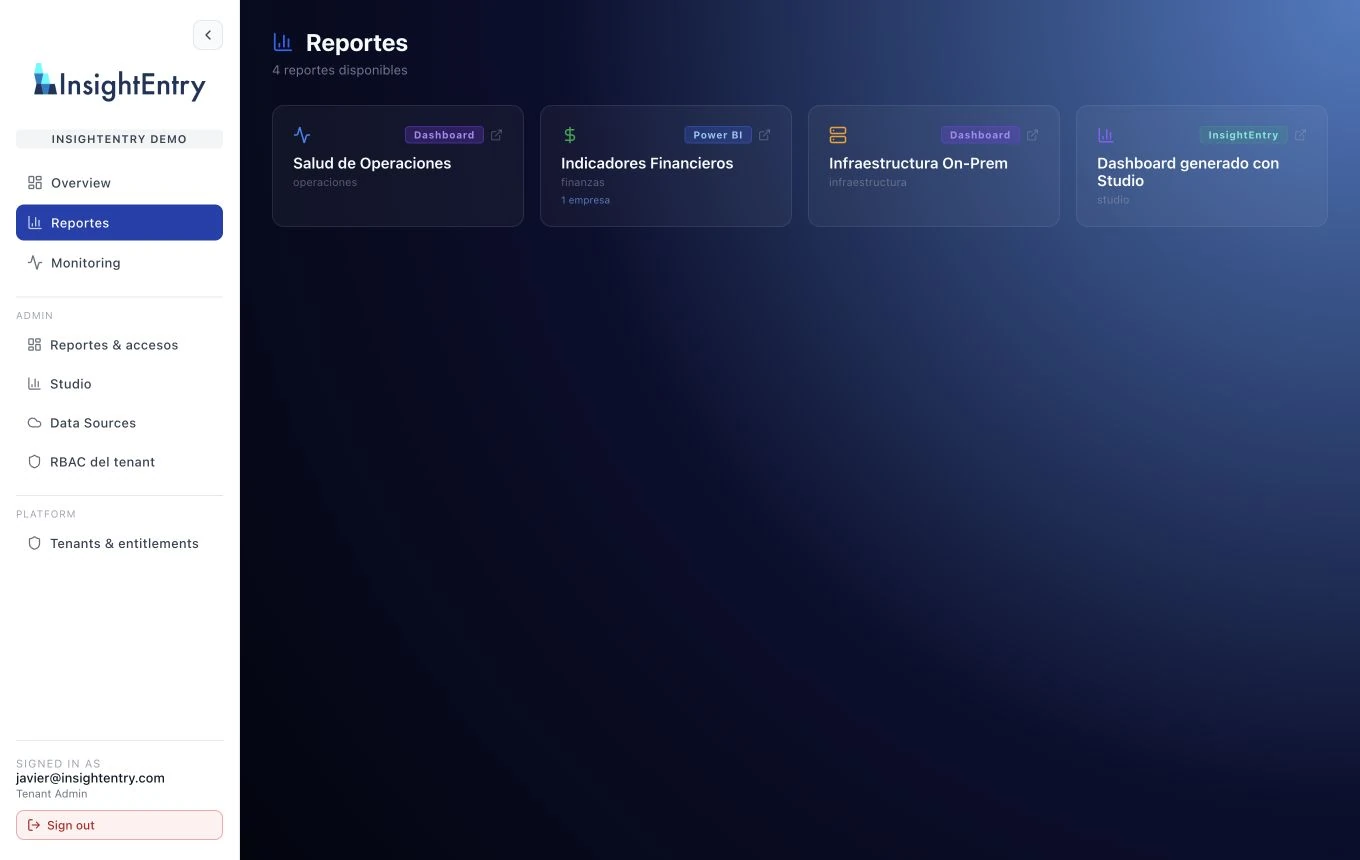The height and width of the screenshot is (860, 1360).
Task: Click the pulse icon on Salud de Operaciones
Action: point(302,135)
